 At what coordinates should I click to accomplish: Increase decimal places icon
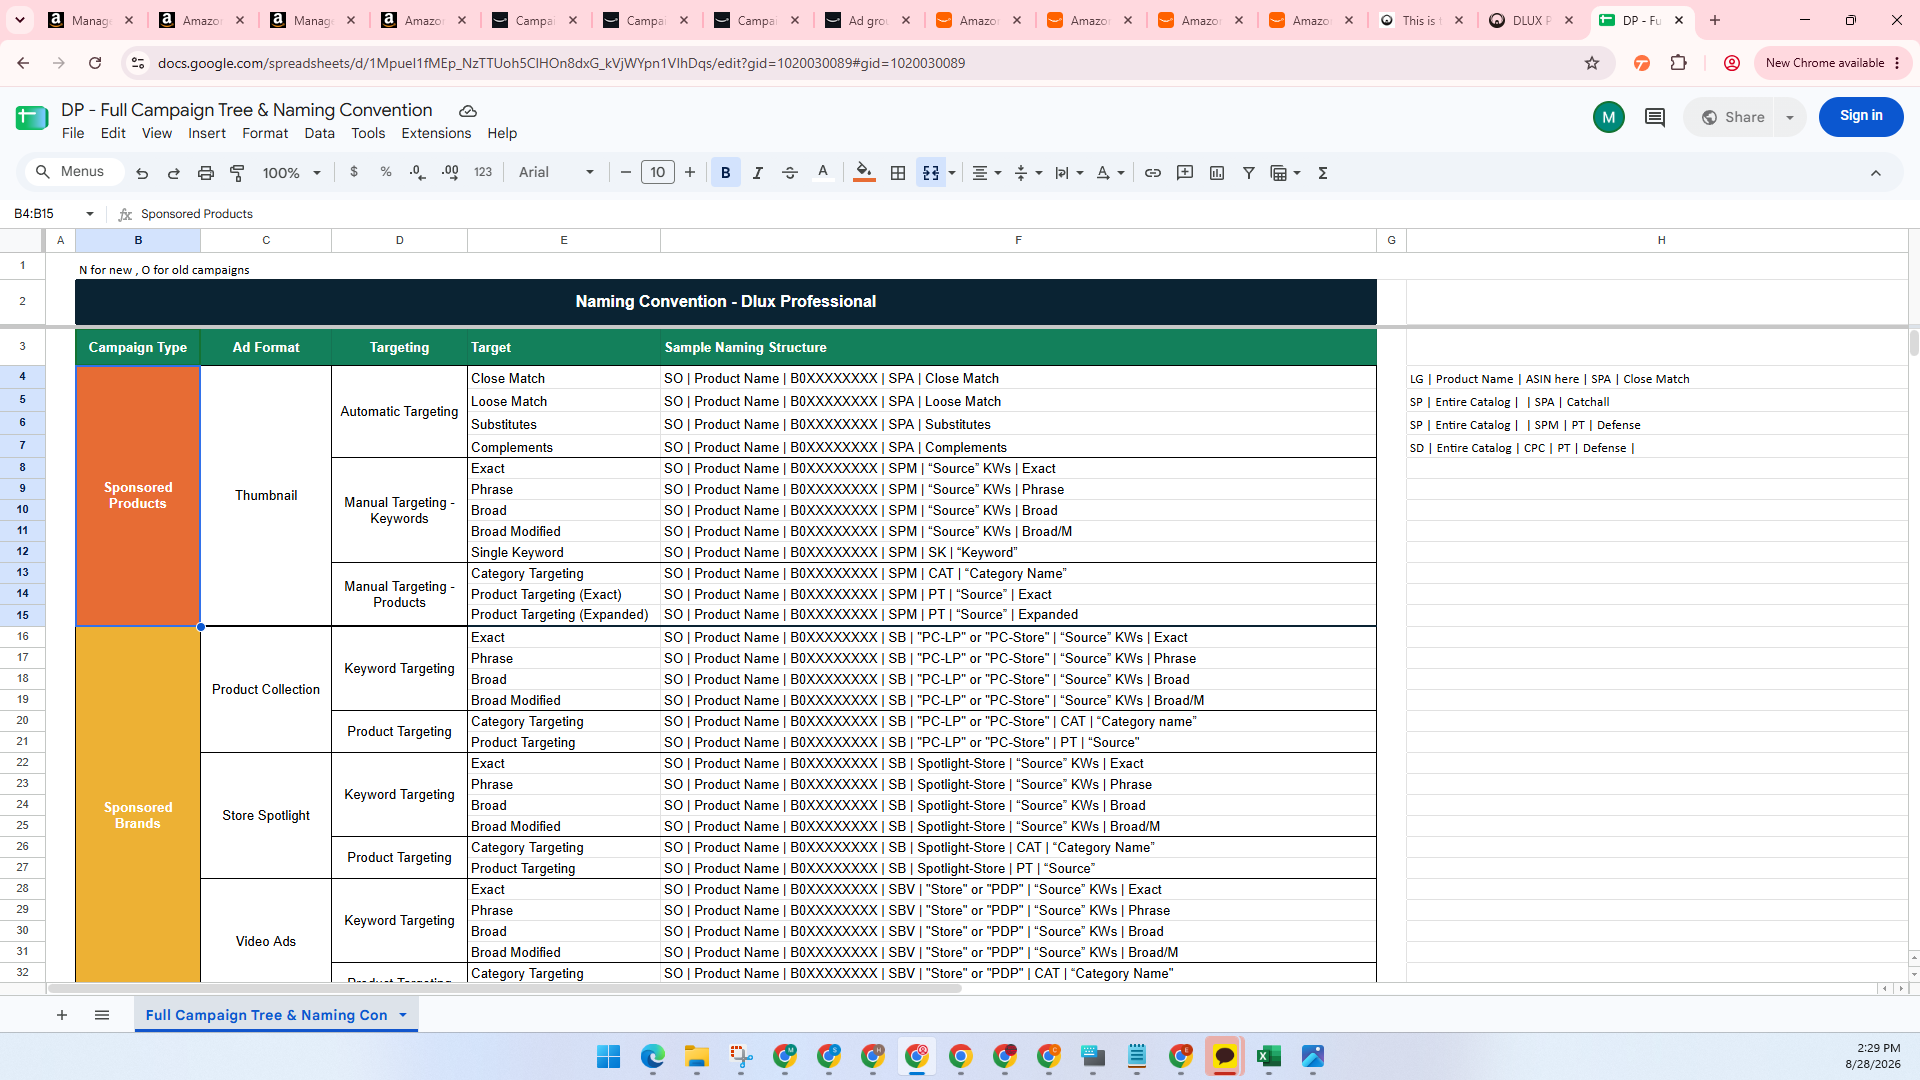coord(450,173)
